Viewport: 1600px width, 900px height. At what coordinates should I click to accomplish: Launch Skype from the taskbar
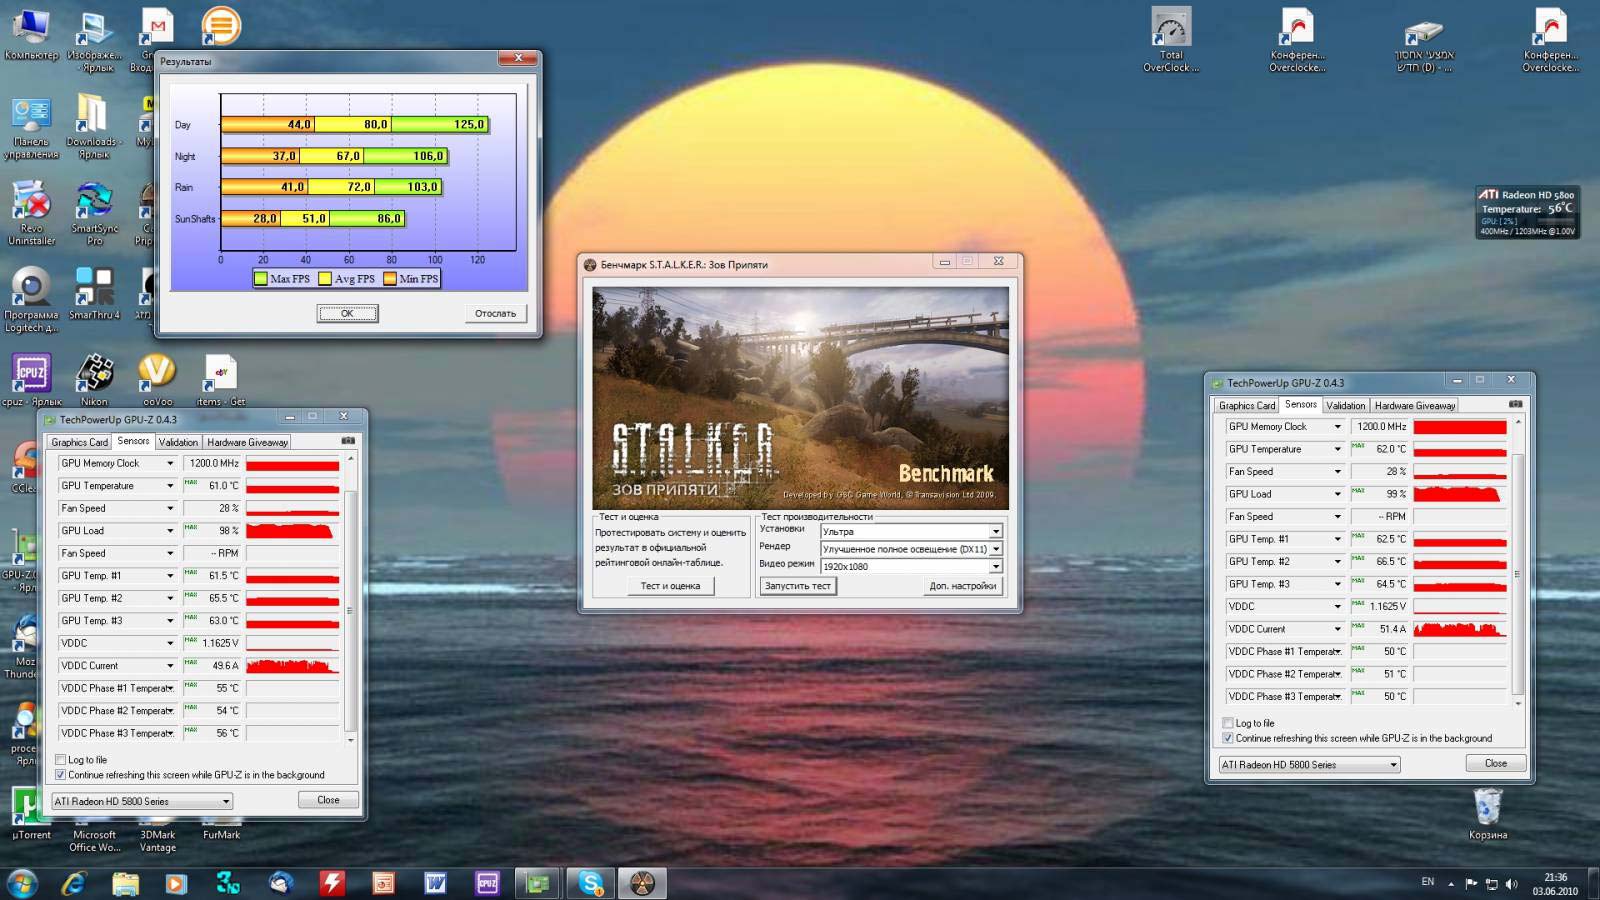point(590,883)
